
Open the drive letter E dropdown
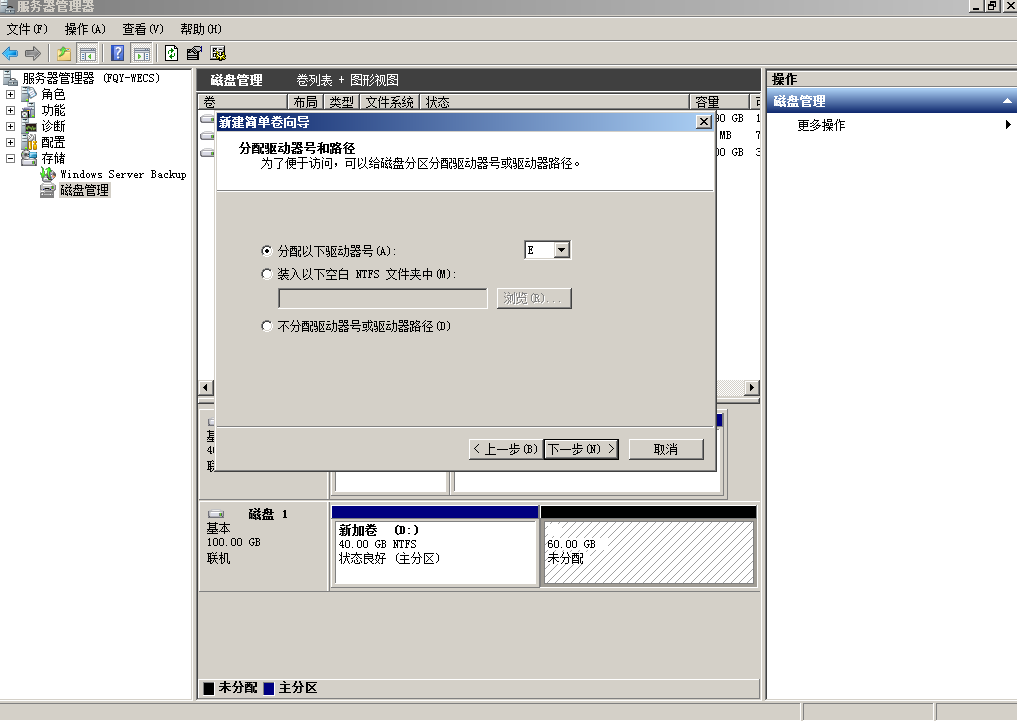click(x=561, y=250)
